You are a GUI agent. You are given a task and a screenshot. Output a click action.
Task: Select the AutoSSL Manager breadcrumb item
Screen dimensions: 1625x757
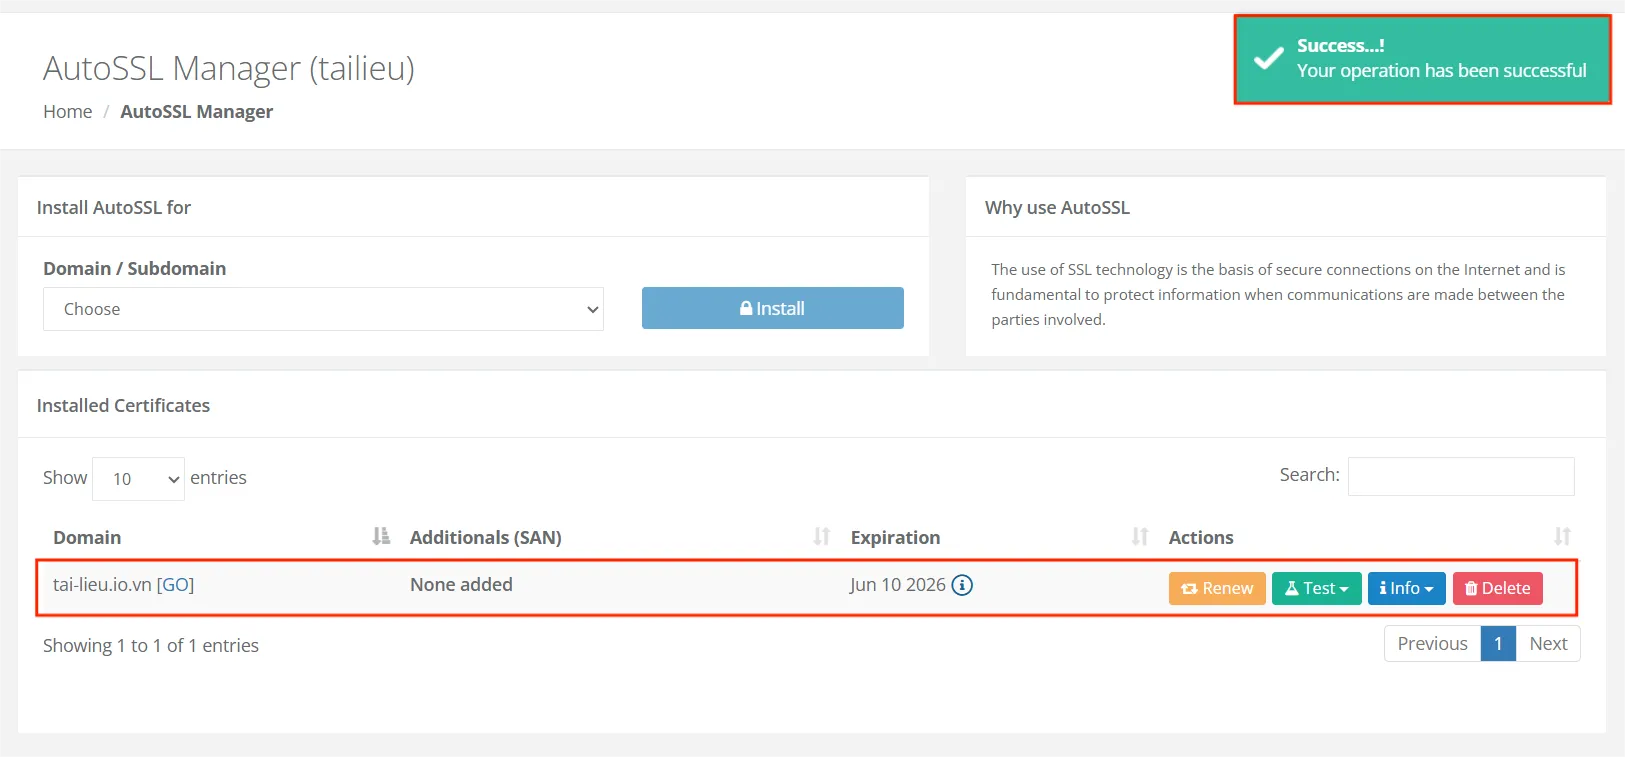(196, 111)
